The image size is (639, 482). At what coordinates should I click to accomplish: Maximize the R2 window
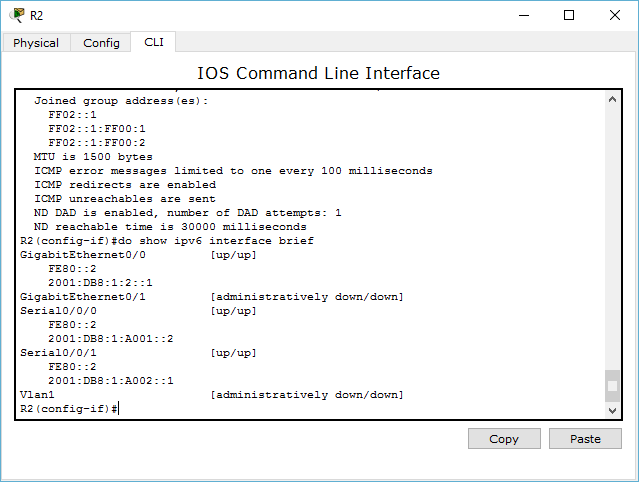569,15
